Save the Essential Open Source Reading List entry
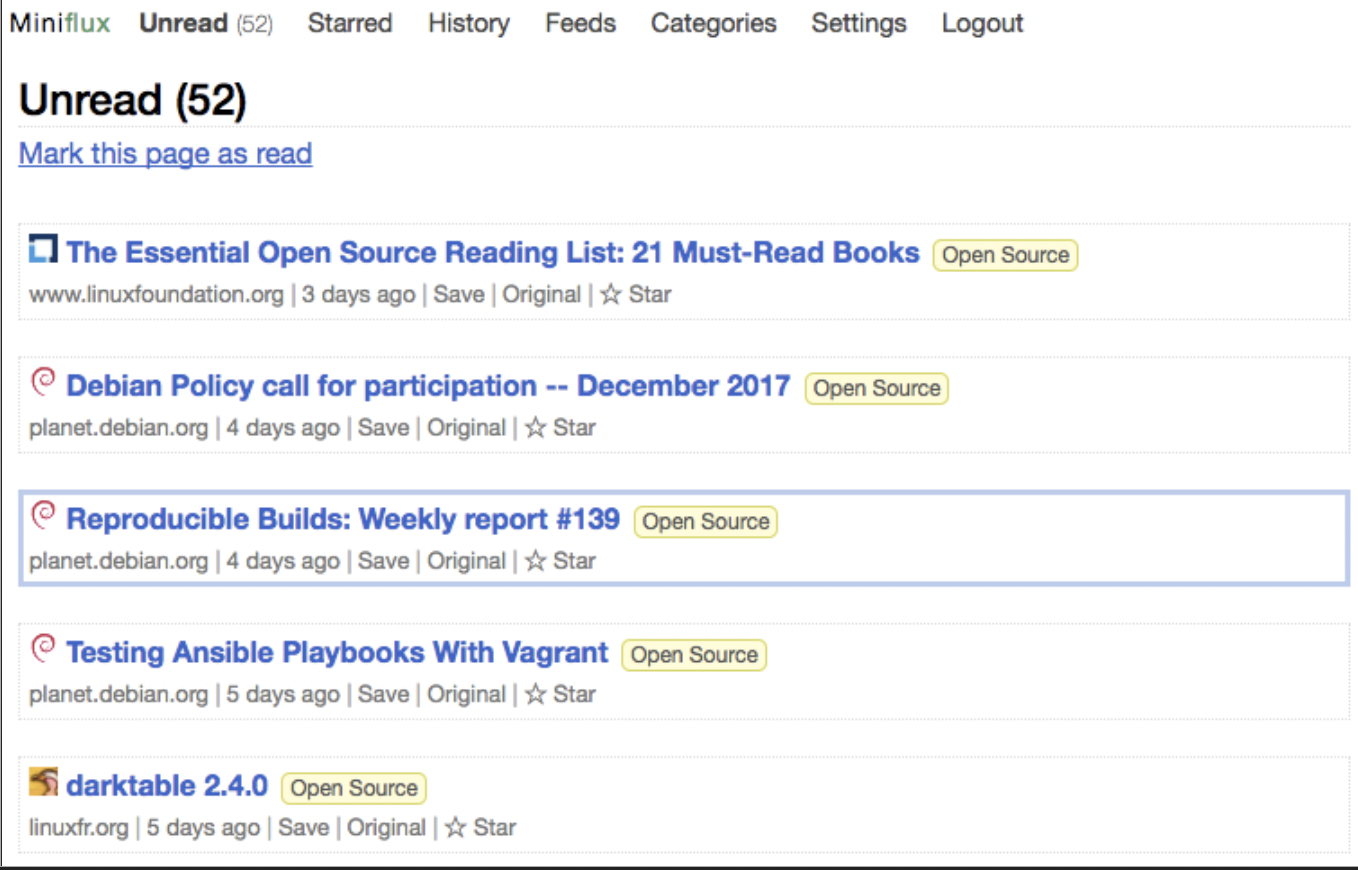The width and height of the screenshot is (1358, 870). click(x=459, y=294)
